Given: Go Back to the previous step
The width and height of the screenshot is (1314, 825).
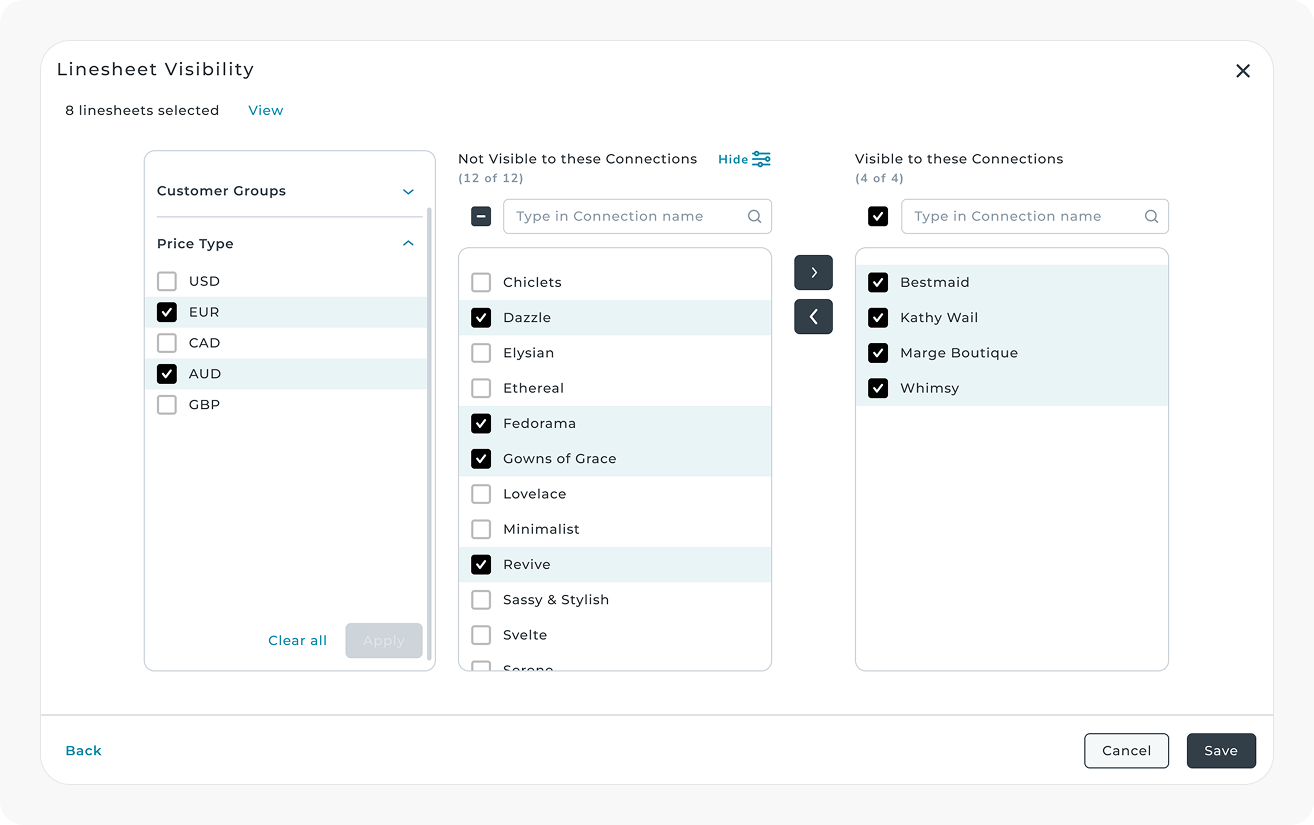Looking at the screenshot, I should (83, 751).
